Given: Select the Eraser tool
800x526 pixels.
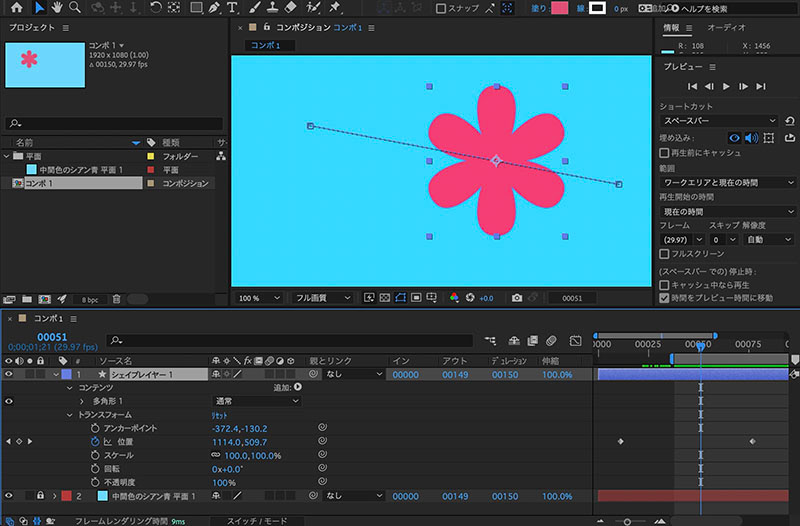Looking at the screenshot, I should pyautogui.click(x=290, y=7).
